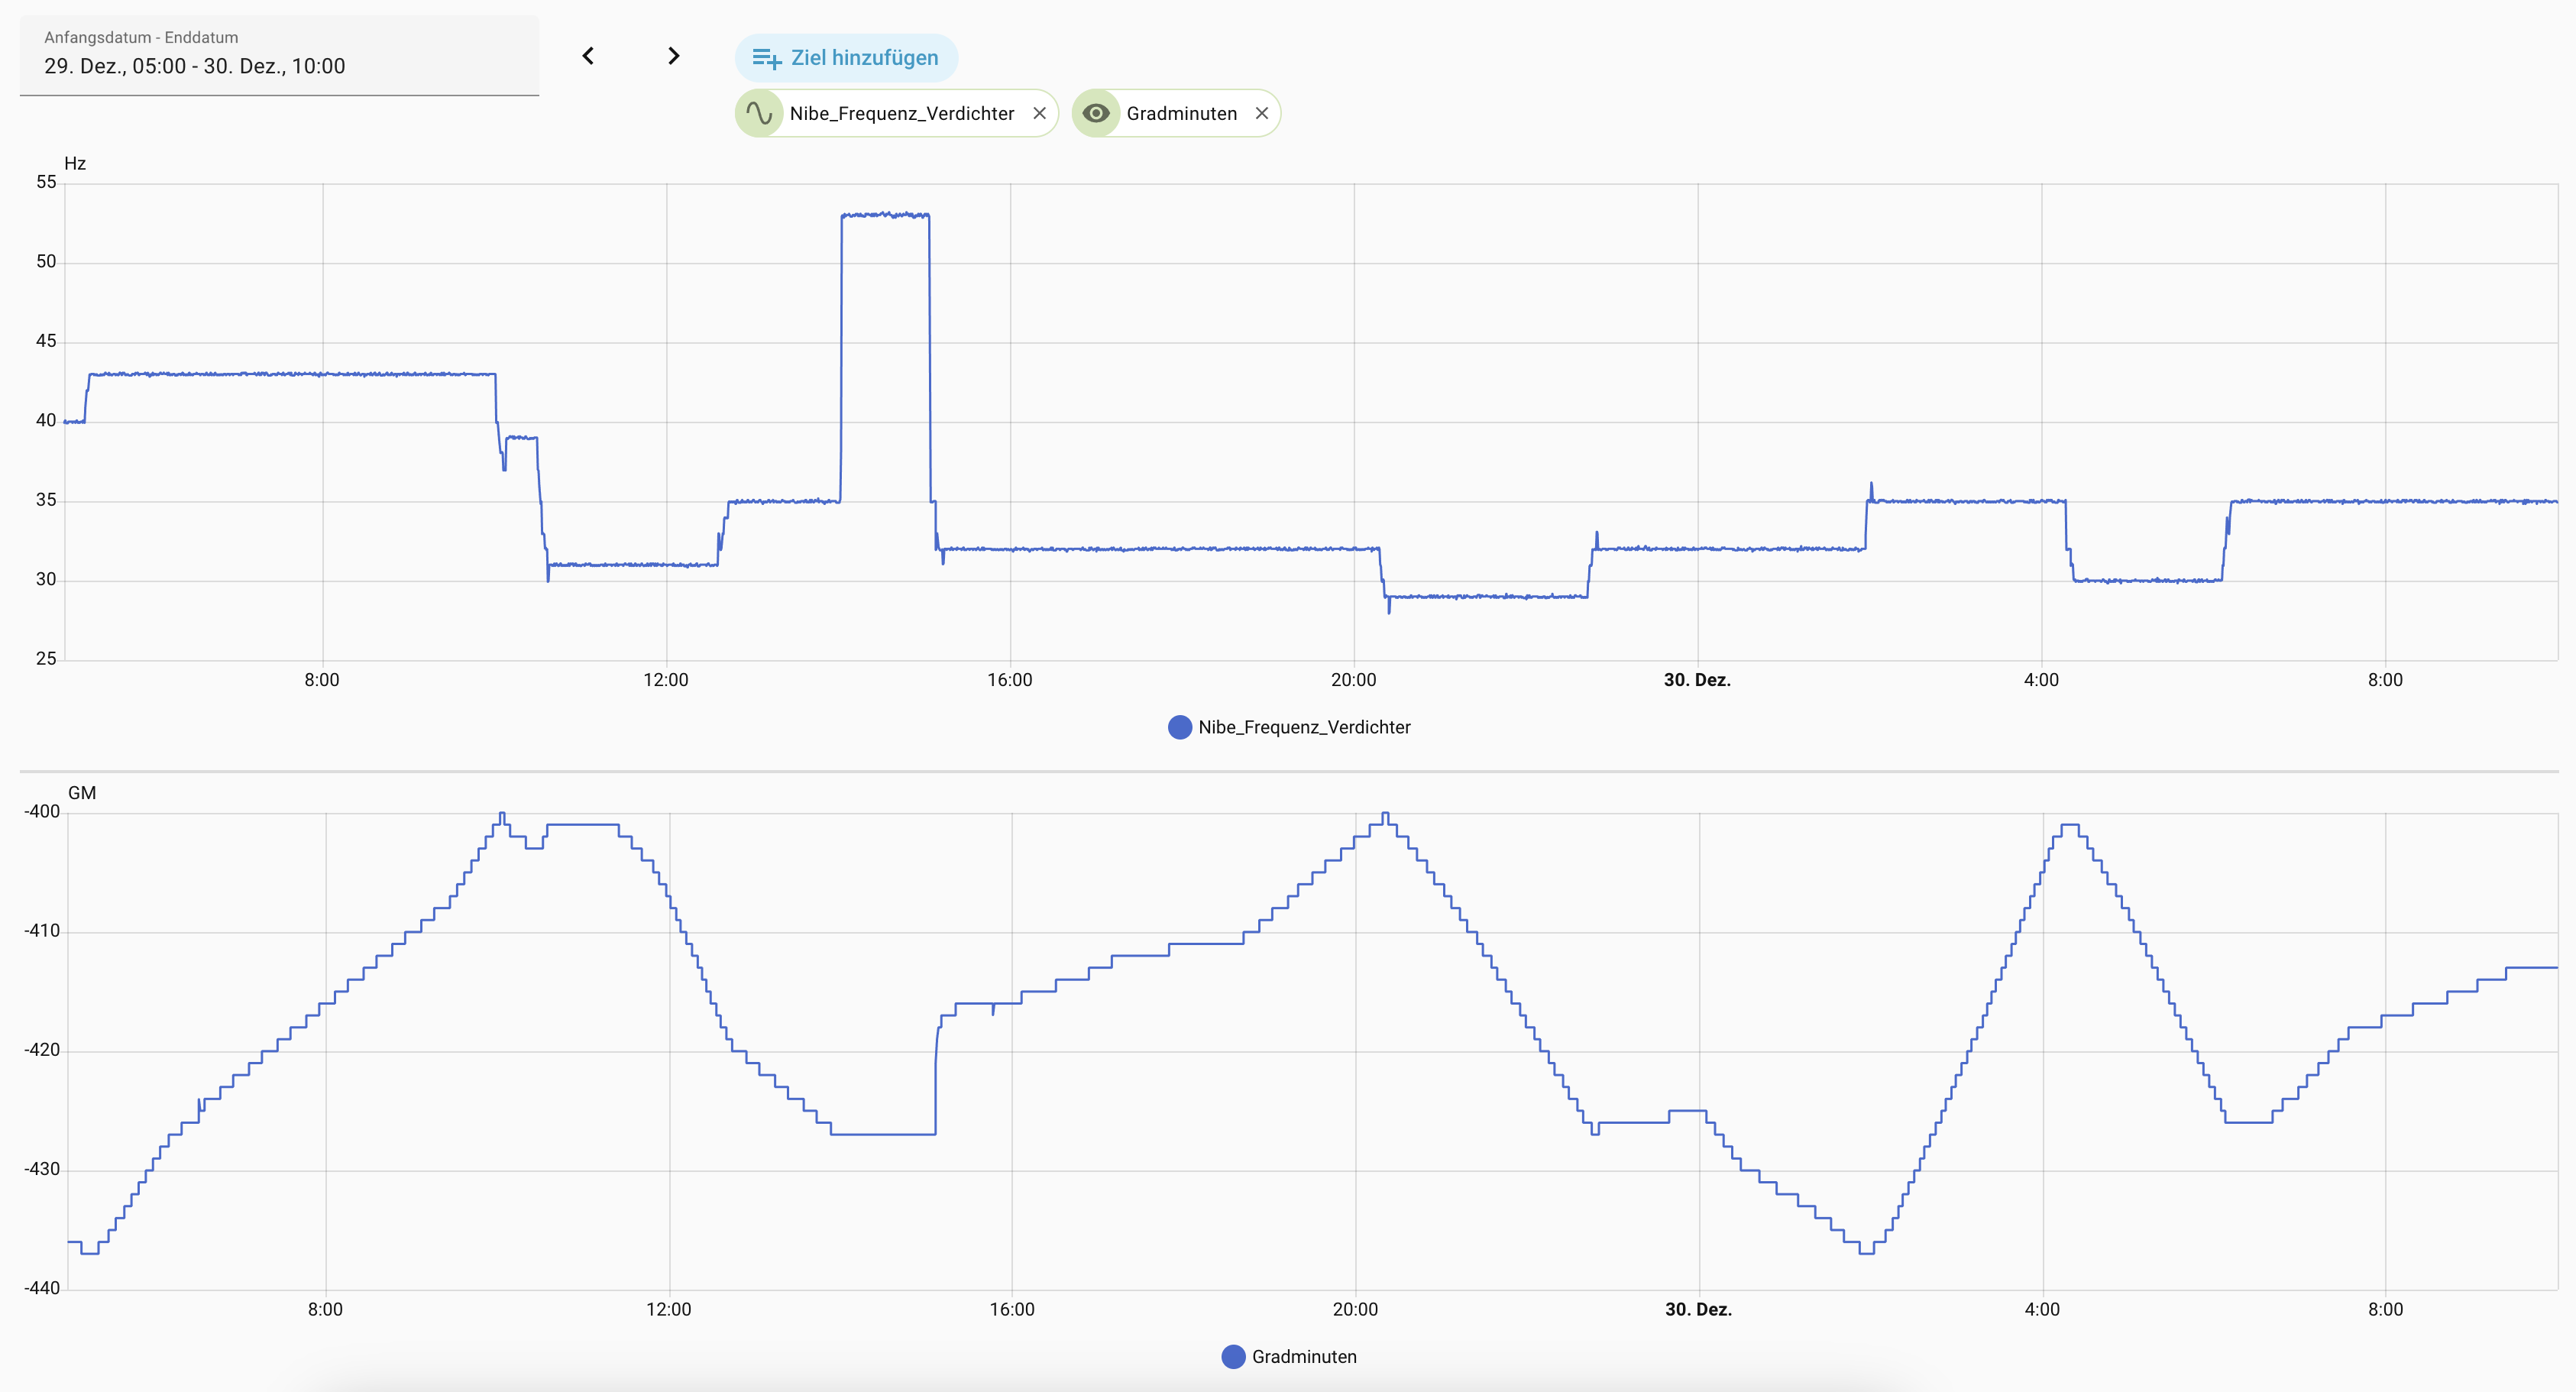Screen dimensions: 2576x1392
Task: Click the 53 Hz peak in frequency chart
Action: 885,215
